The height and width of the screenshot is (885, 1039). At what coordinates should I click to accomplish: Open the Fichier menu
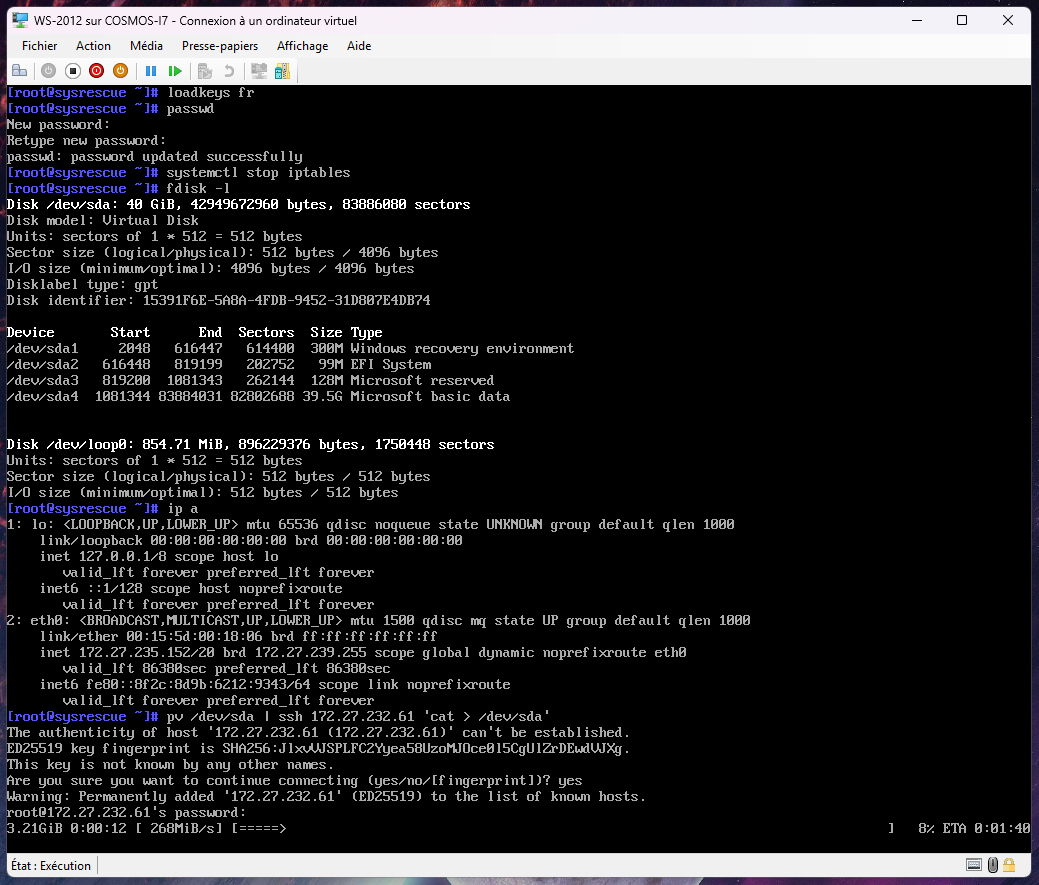pyautogui.click(x=40, y=46)
